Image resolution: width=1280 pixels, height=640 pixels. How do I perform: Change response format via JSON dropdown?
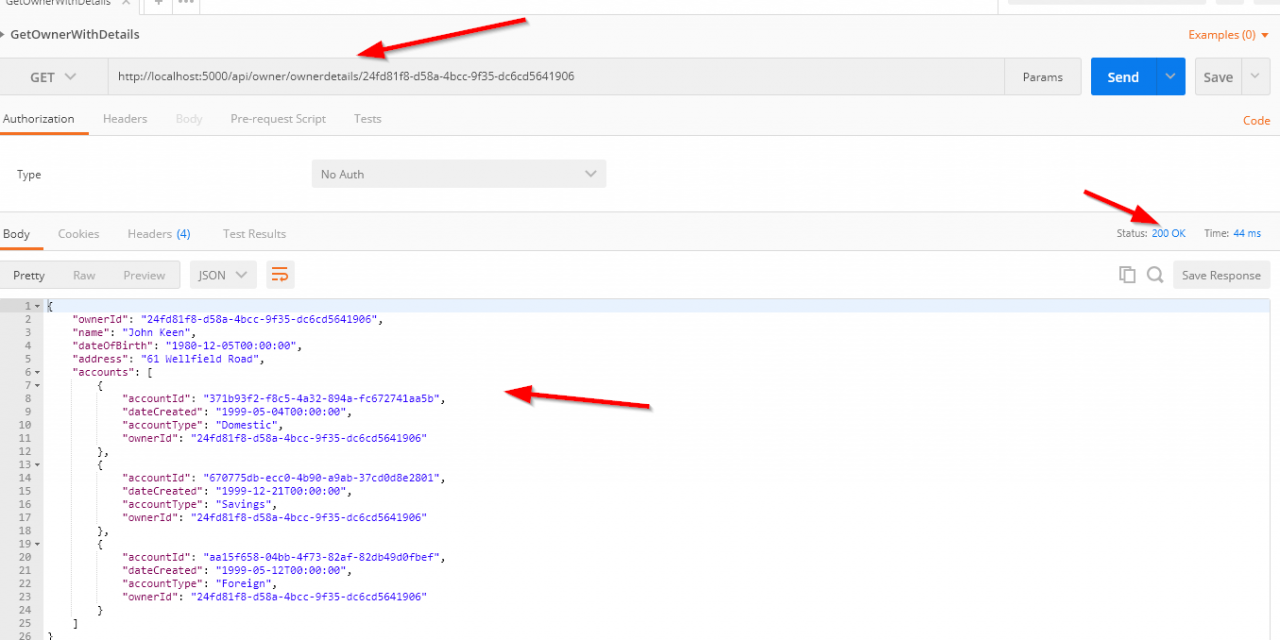[x=223, y=275]
